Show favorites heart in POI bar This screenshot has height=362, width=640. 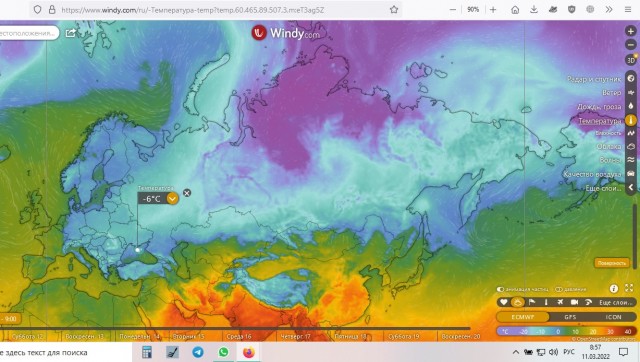504,302
